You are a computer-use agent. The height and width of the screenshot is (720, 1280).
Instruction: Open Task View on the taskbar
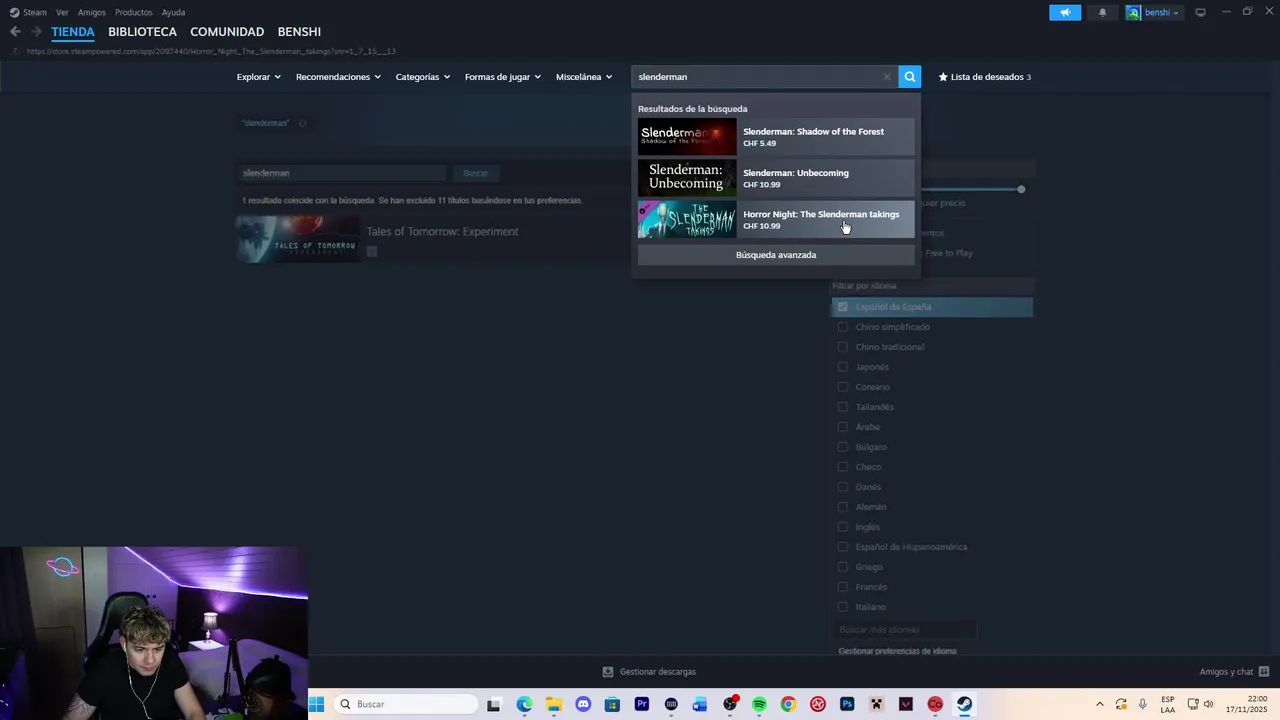pyautogui.click(x=494, y=704)
